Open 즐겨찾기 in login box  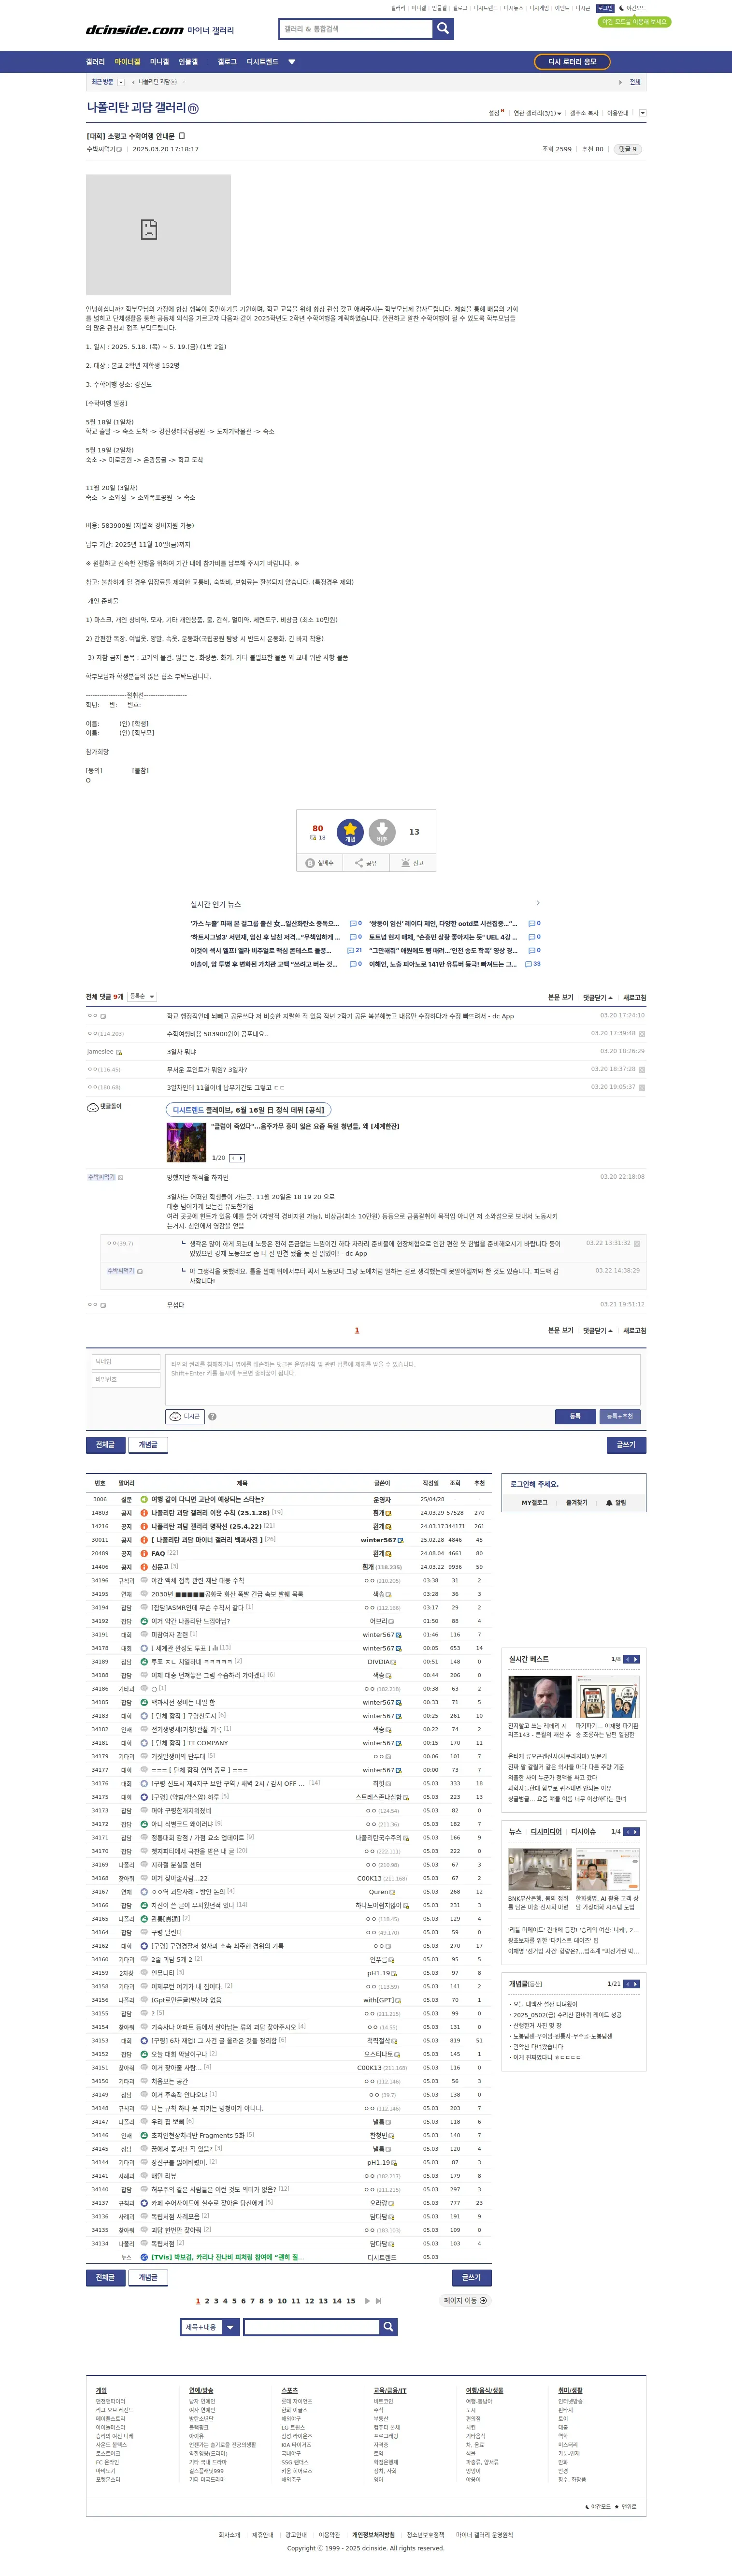pyautogui.click(x=577, y=1502)
